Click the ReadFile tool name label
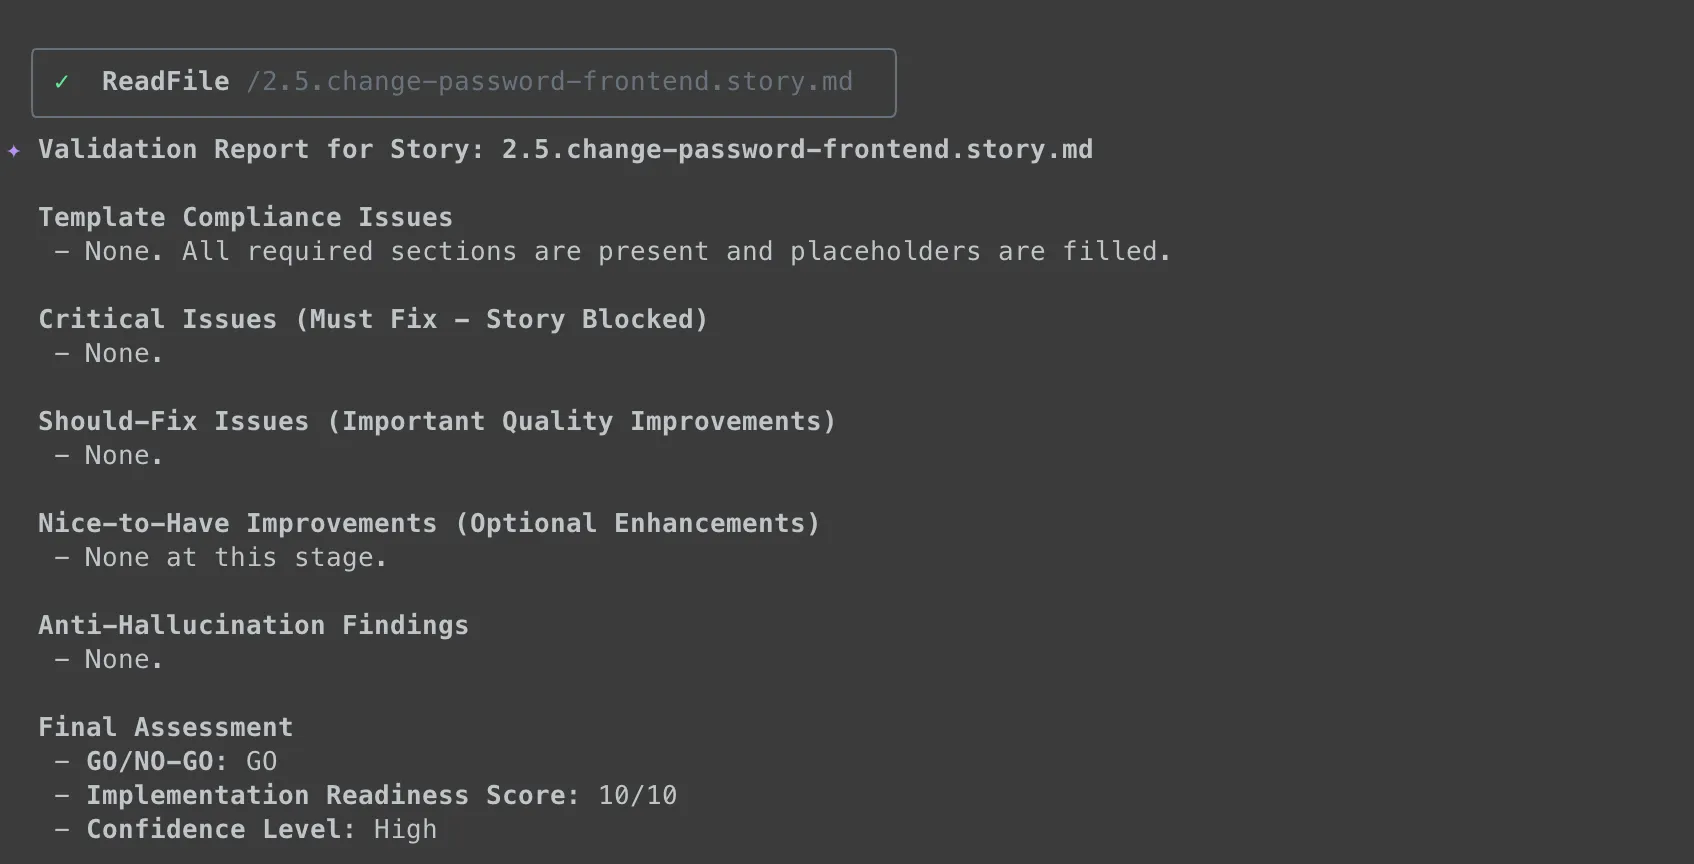Screen dimensions: 1694x864 tap(165, 82)
